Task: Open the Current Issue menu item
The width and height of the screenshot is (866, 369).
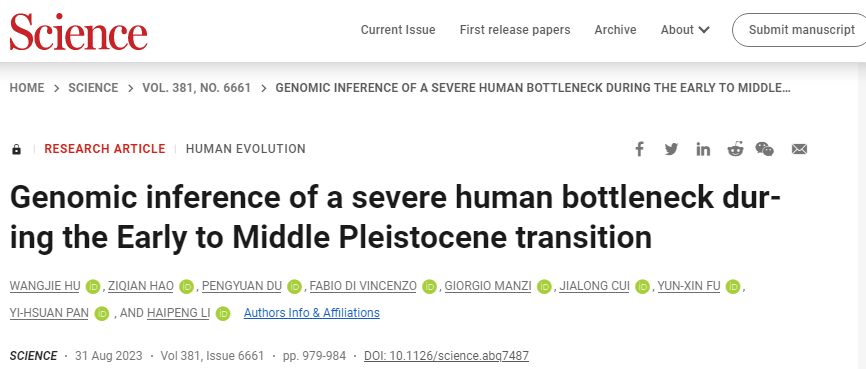Action: coord(398,30)
